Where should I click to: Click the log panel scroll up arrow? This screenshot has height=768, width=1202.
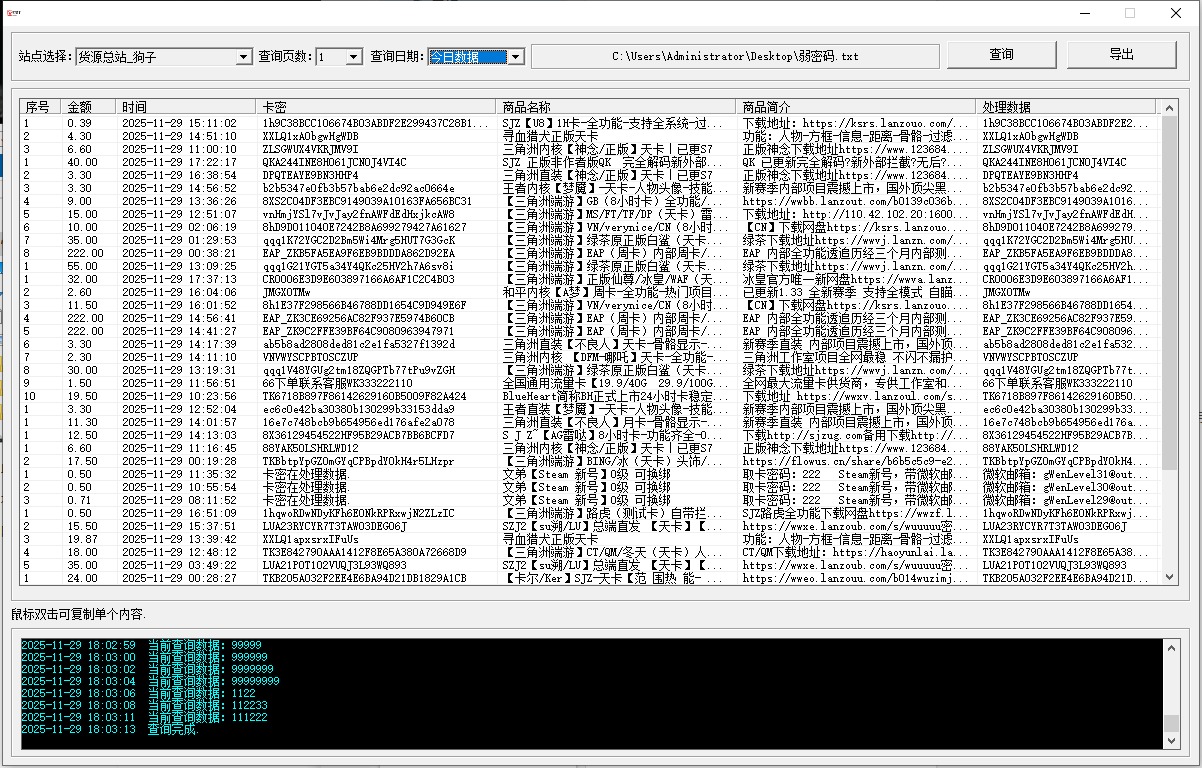[1173, 646]
